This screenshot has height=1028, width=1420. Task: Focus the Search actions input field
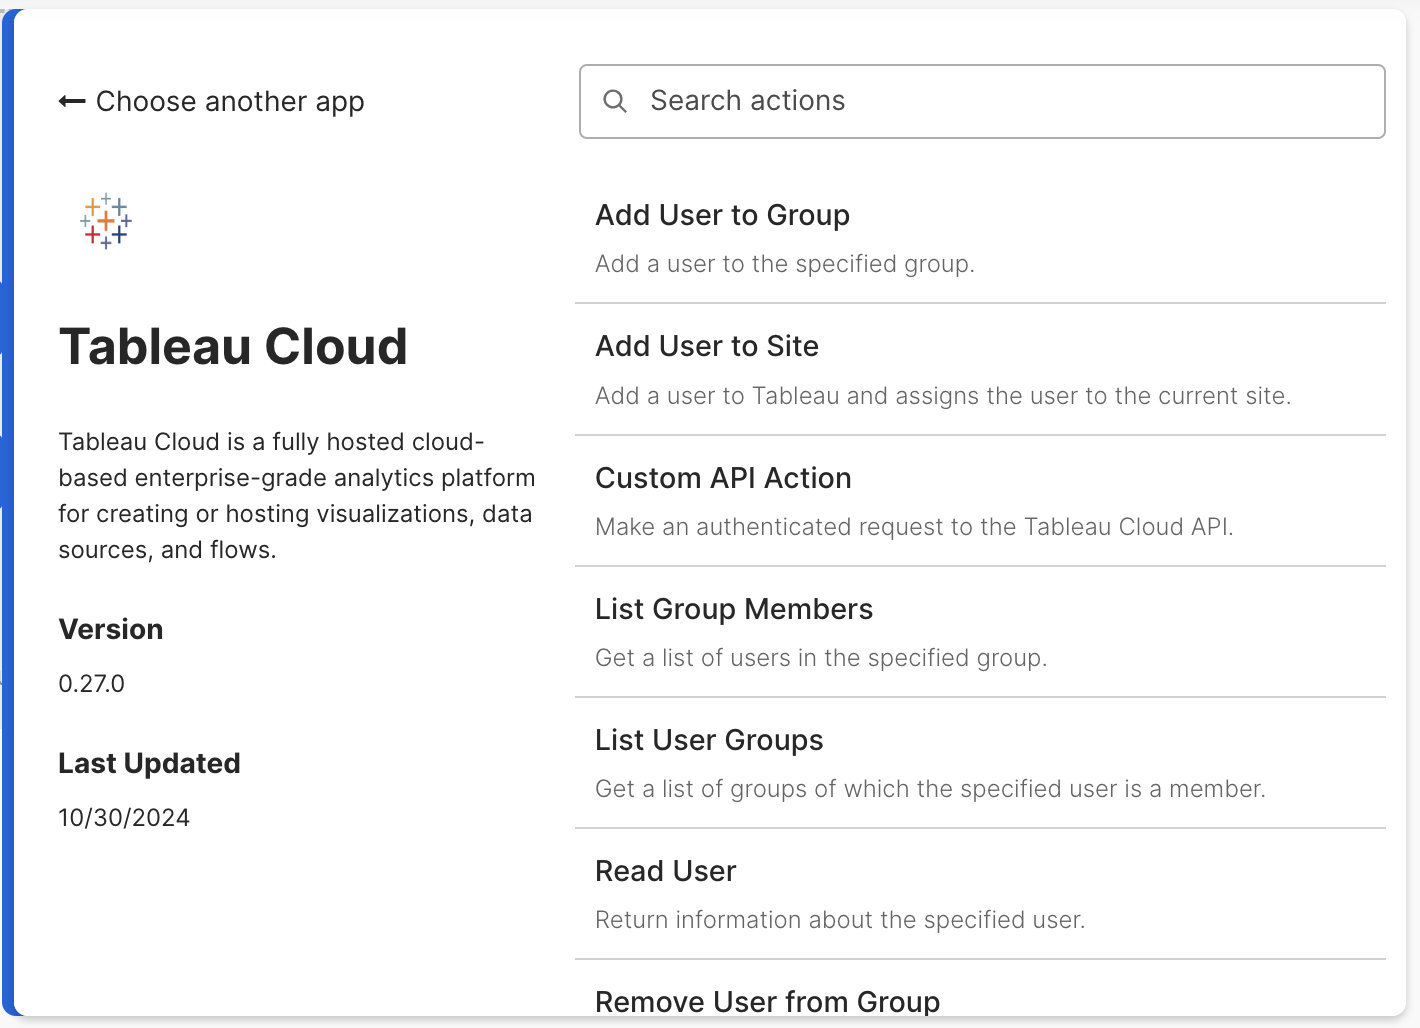tap(1000, 101)
